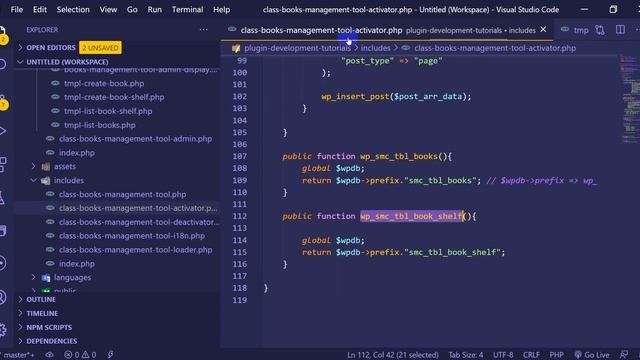Open the Edit menu
The width and height of the screenshot is (640, 360).
tap(40, 9)
